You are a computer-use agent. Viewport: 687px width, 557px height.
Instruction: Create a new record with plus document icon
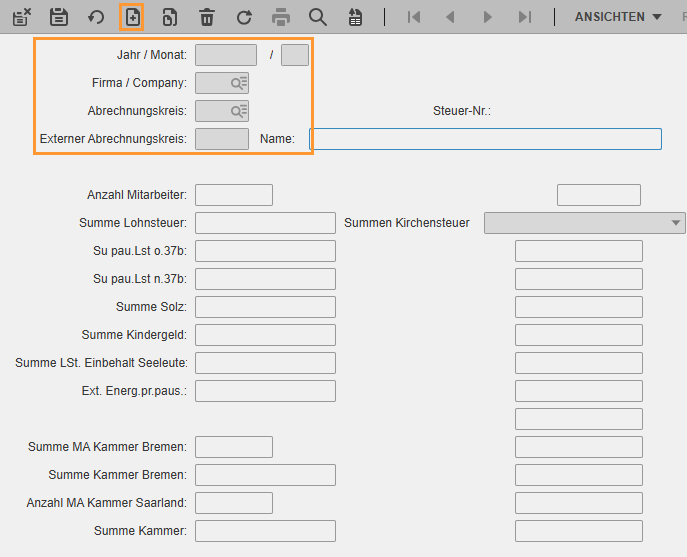[132, 18]
